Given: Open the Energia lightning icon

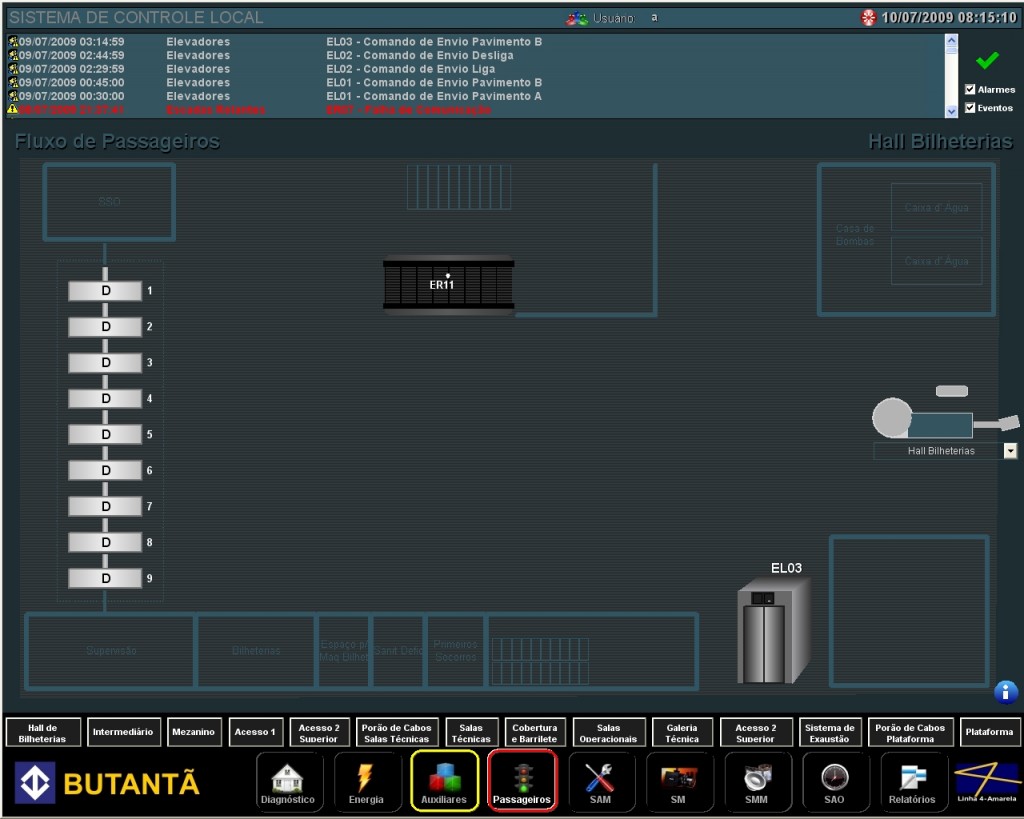Looking at the screenshot, I should click(x=366, y=782).
